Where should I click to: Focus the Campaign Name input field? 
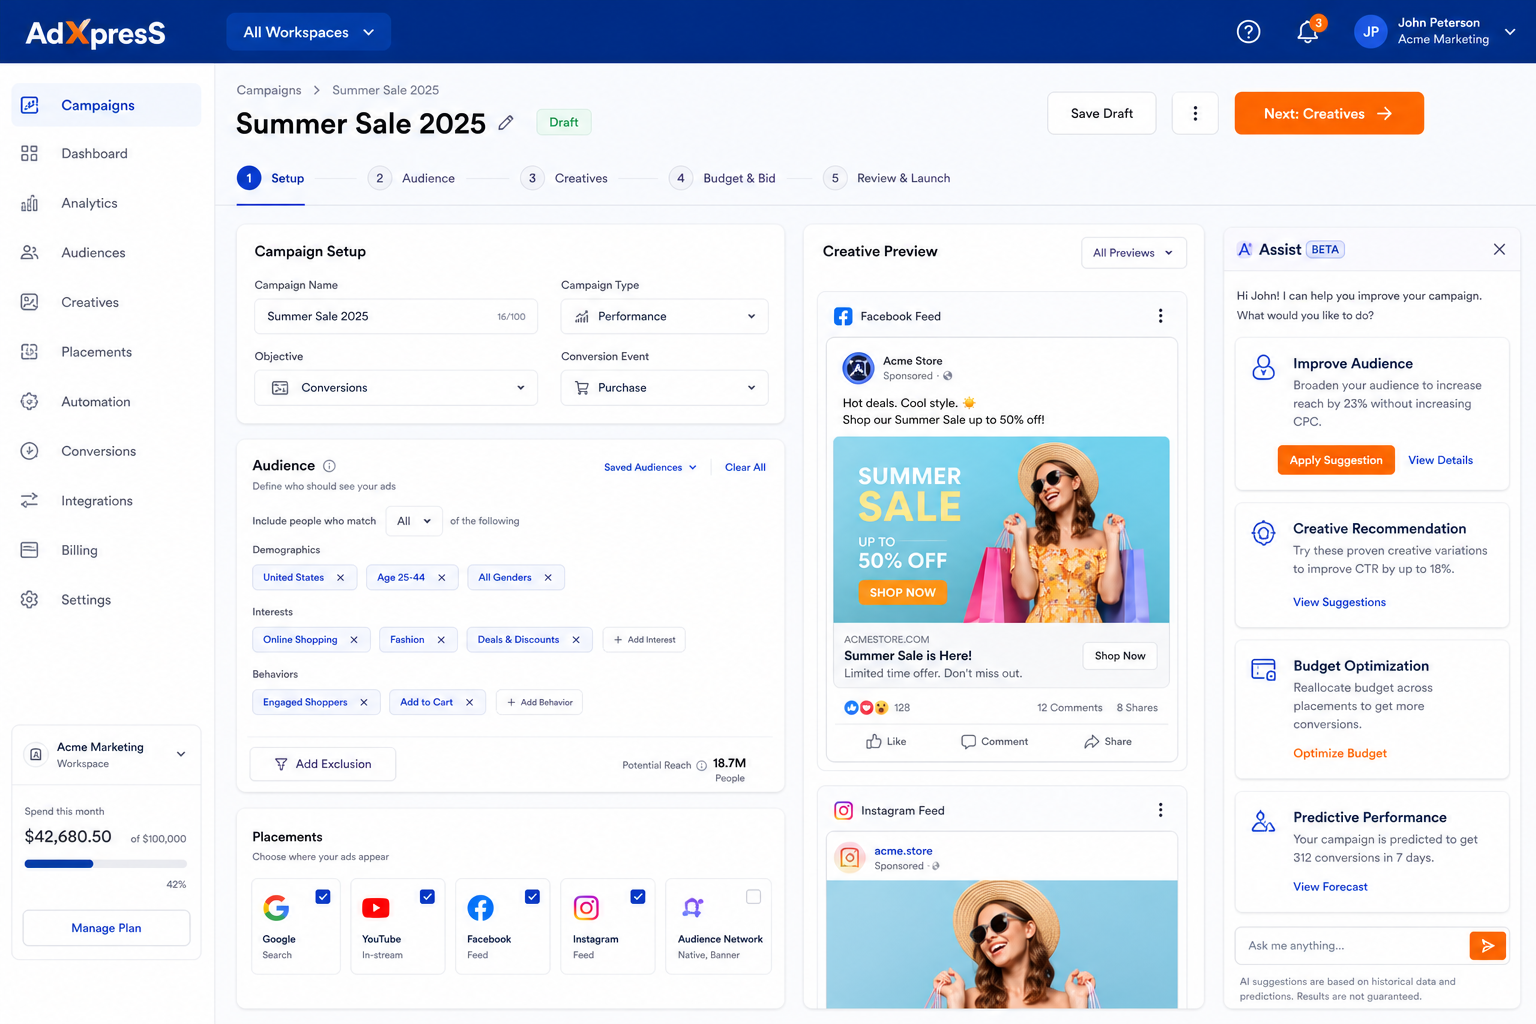pyautogui.click(x=396, y=316)
